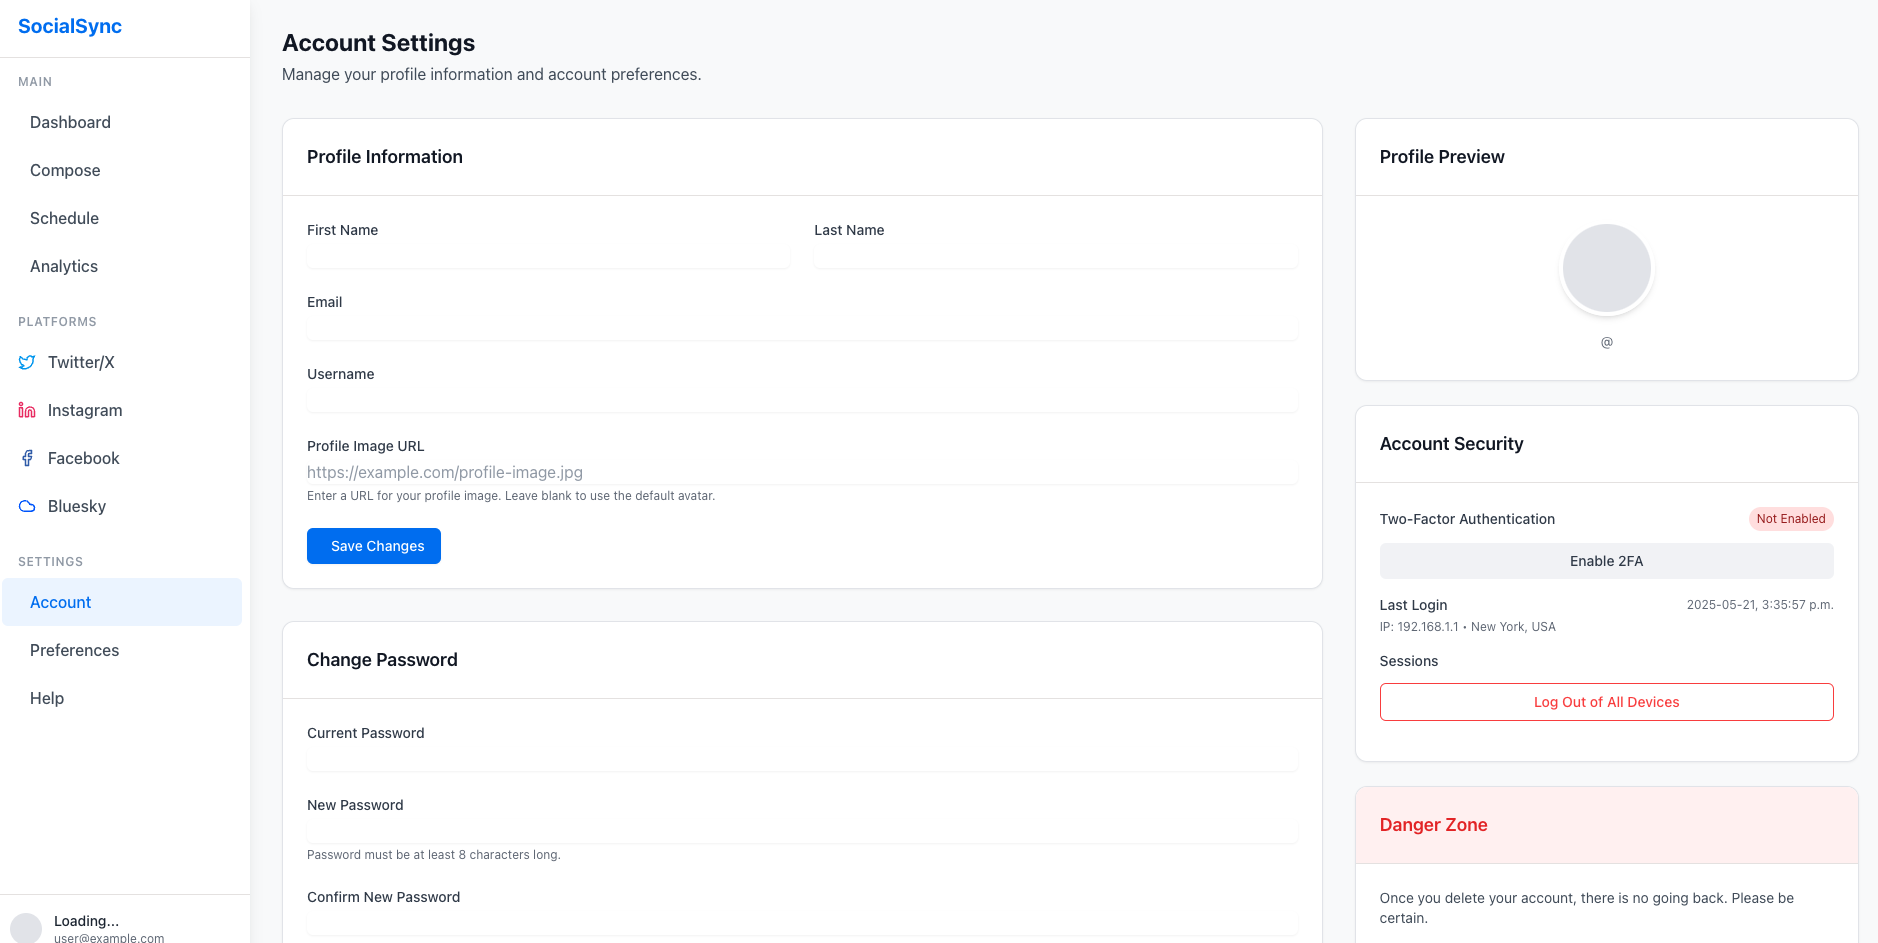1878x943 pixels.
Task: Enable two-factor authentication via Enable 2FA
Action: point(1606,561)
